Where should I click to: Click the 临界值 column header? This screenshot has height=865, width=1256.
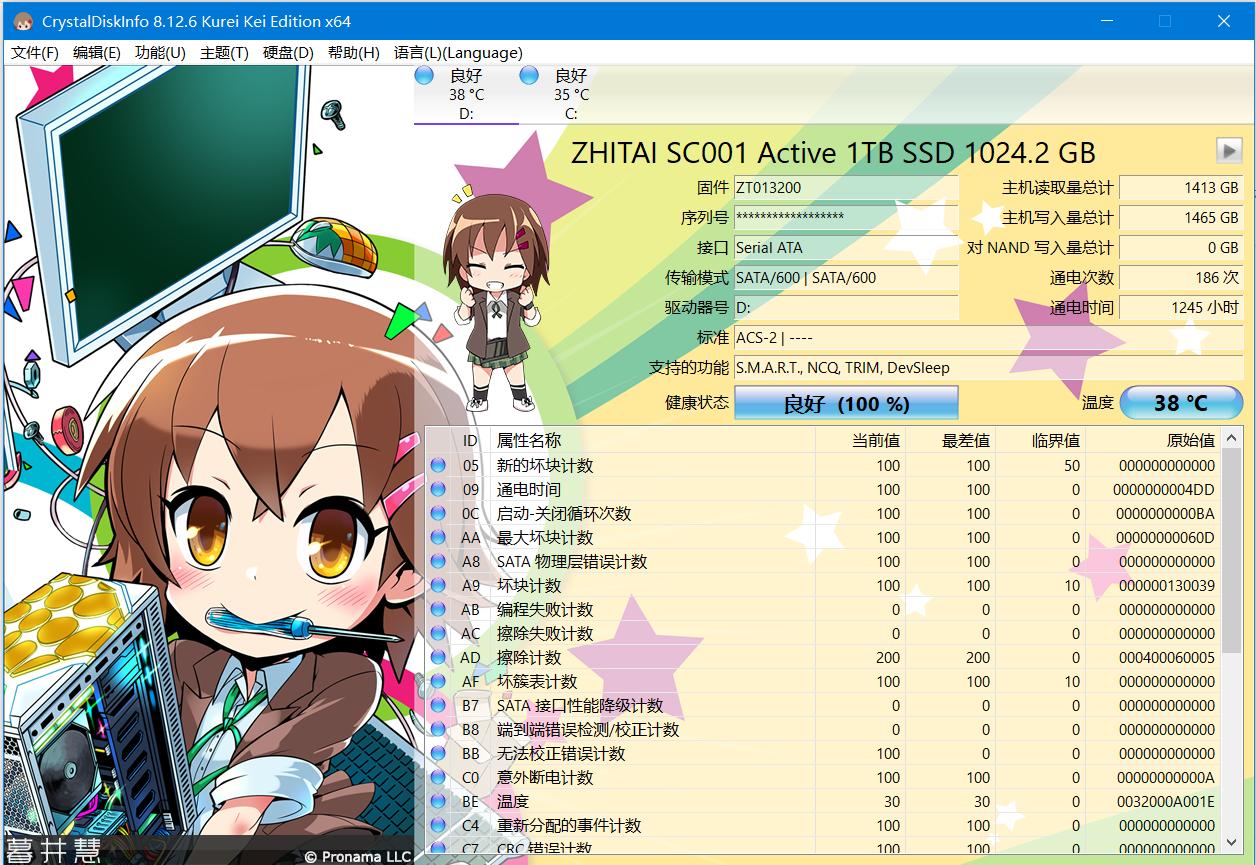1040,440
